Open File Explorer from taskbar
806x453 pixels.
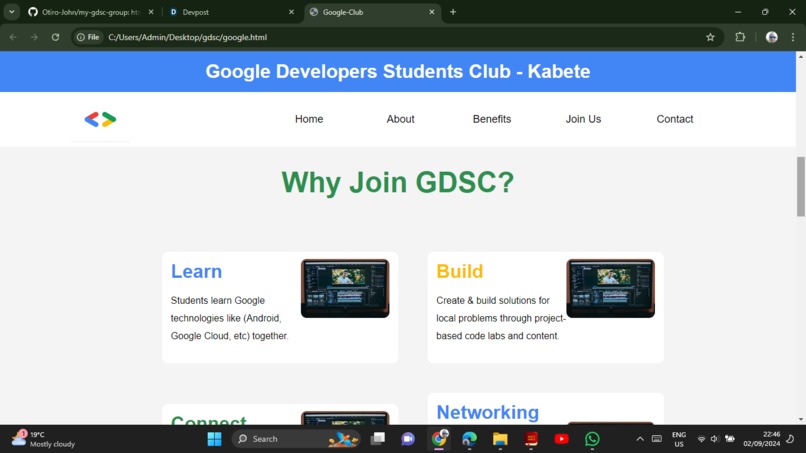point(500,439)
